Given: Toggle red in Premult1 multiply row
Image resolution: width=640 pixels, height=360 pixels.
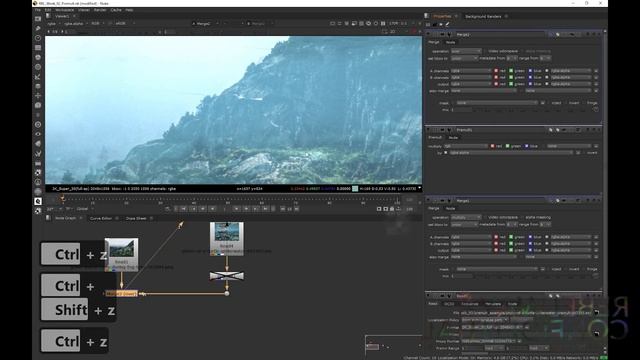Looking at the screenshot, I should [x=493, y=146].
